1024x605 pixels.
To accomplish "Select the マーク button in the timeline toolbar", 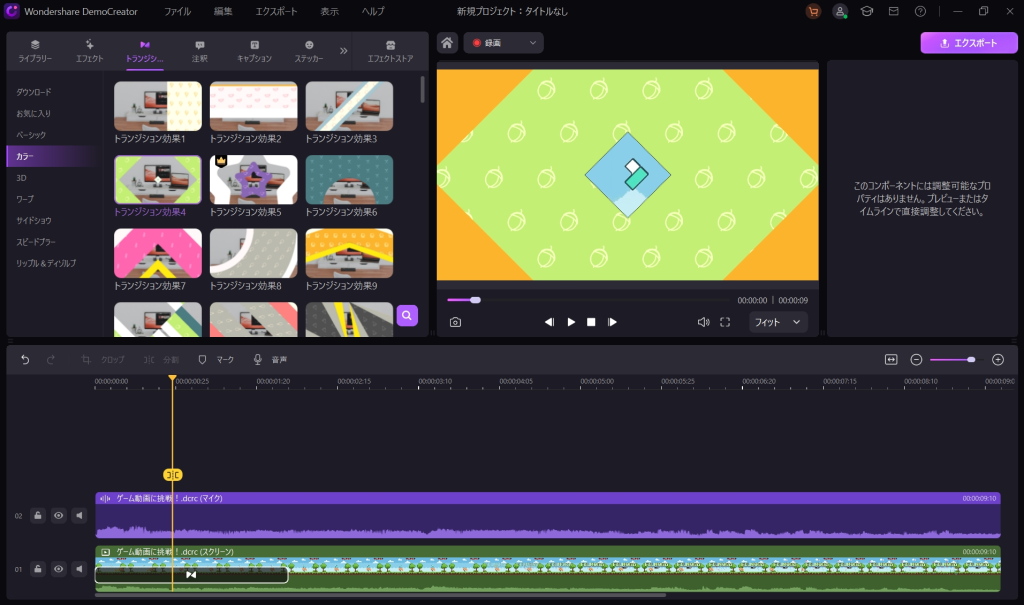I will (x=216, y=359).
